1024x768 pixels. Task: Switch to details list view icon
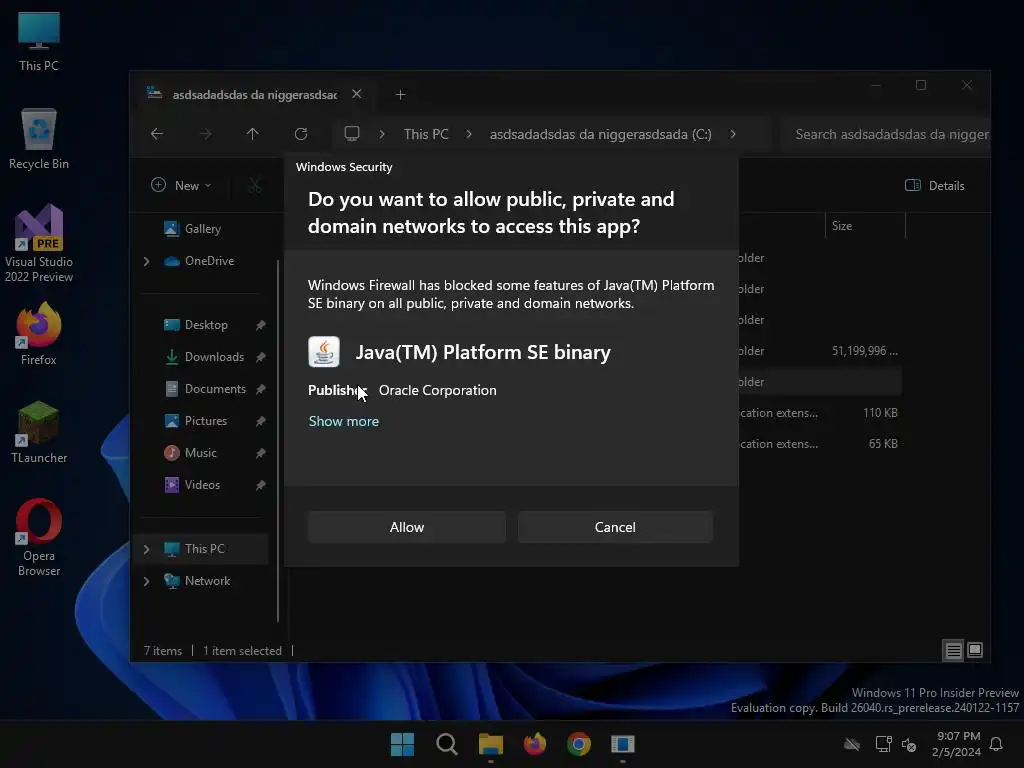coord(953,650)
